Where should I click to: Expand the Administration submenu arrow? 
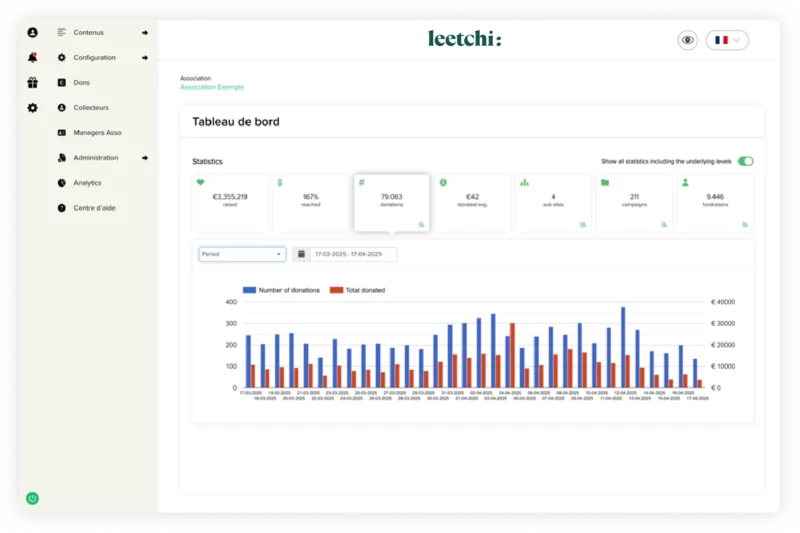[x=145, y=158]
